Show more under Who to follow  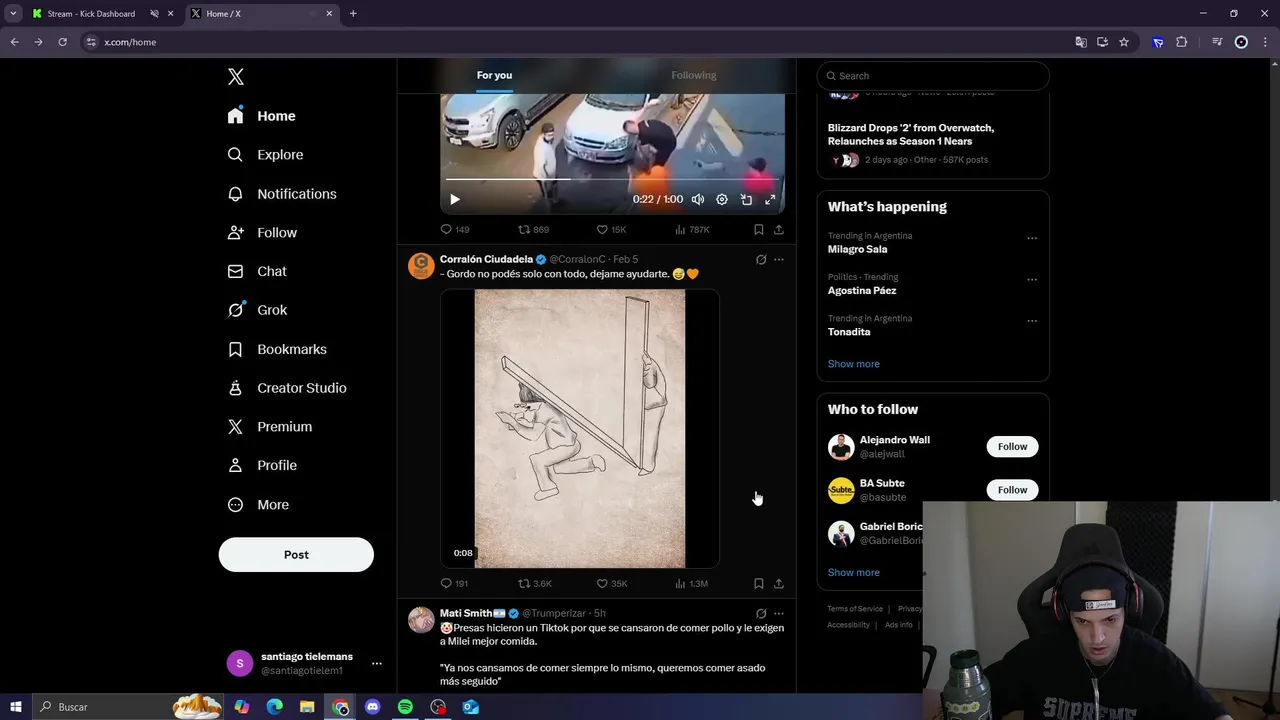coord(854,573)
